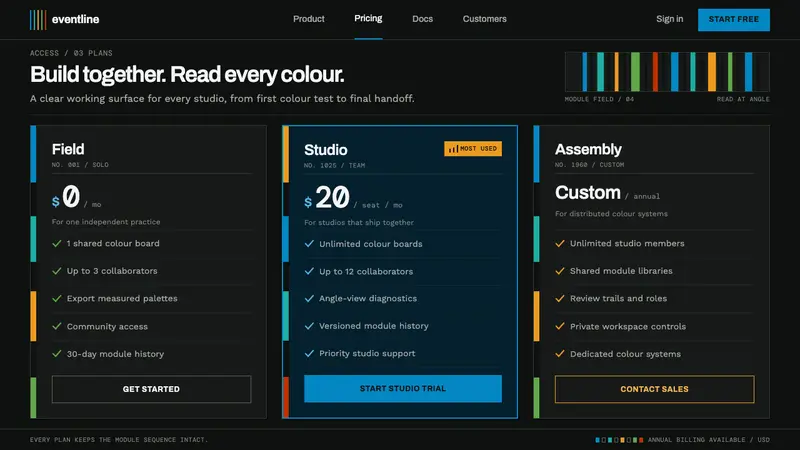This screenshot has height=450, width=800.
Task: Click 'MODULE FIELD / 04' caption
Action: [599, 99]
